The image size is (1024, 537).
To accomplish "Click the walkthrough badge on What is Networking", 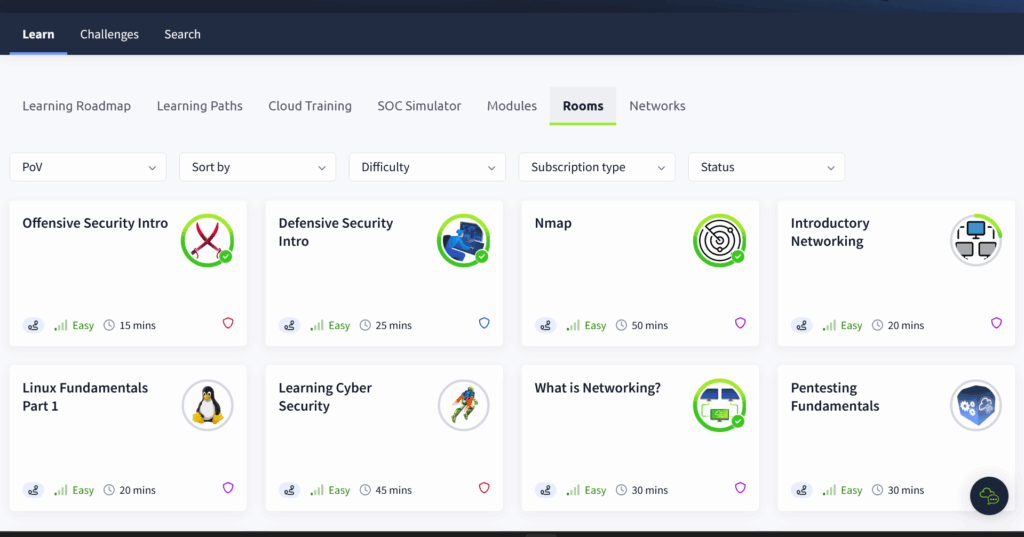I will click(x=545, y=490).
